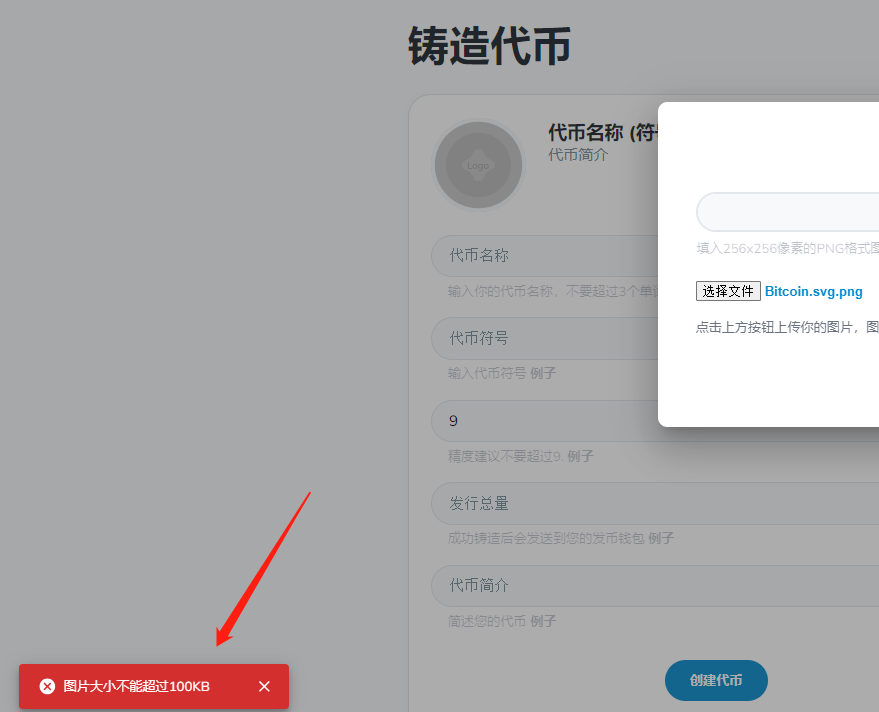Click the 选择文件 file chooser button

(x=728, y=291)
